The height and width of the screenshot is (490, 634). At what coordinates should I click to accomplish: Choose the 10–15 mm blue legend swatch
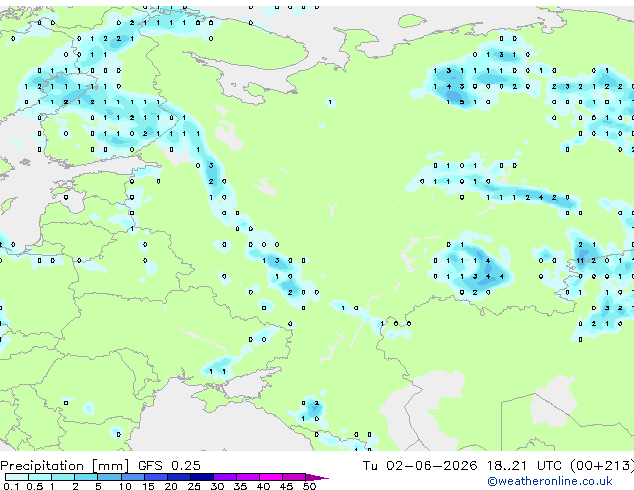pos(132,477)
